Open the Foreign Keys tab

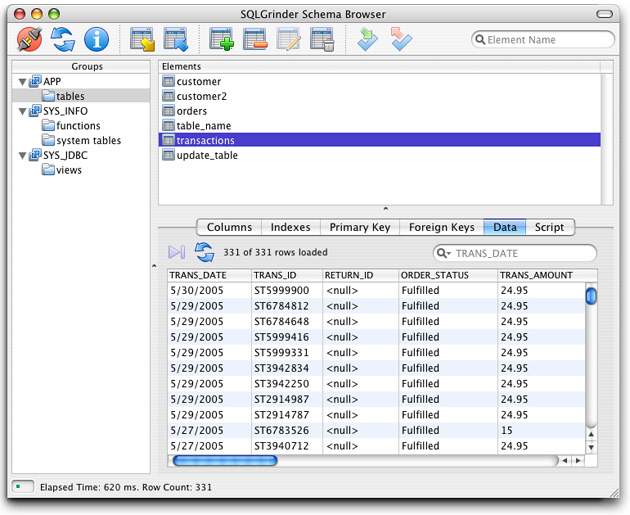(x=442, y=227)
